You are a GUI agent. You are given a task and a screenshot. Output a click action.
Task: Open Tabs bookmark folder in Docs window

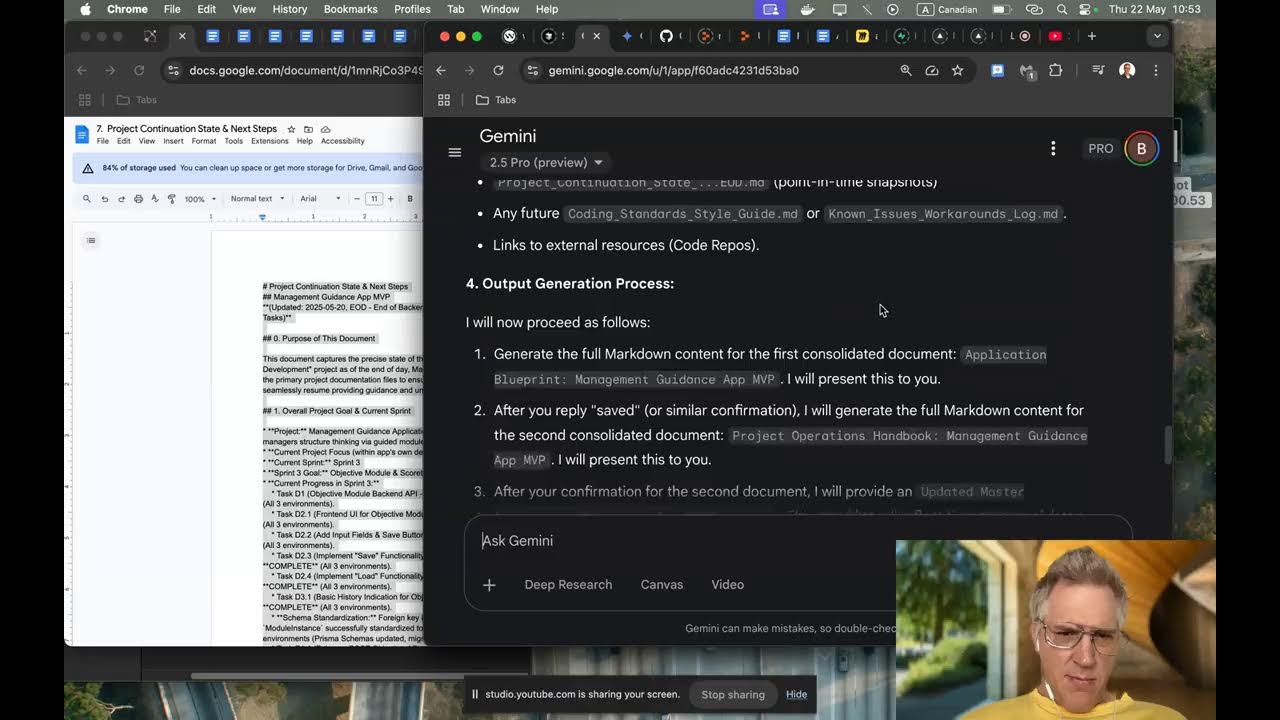136,100
